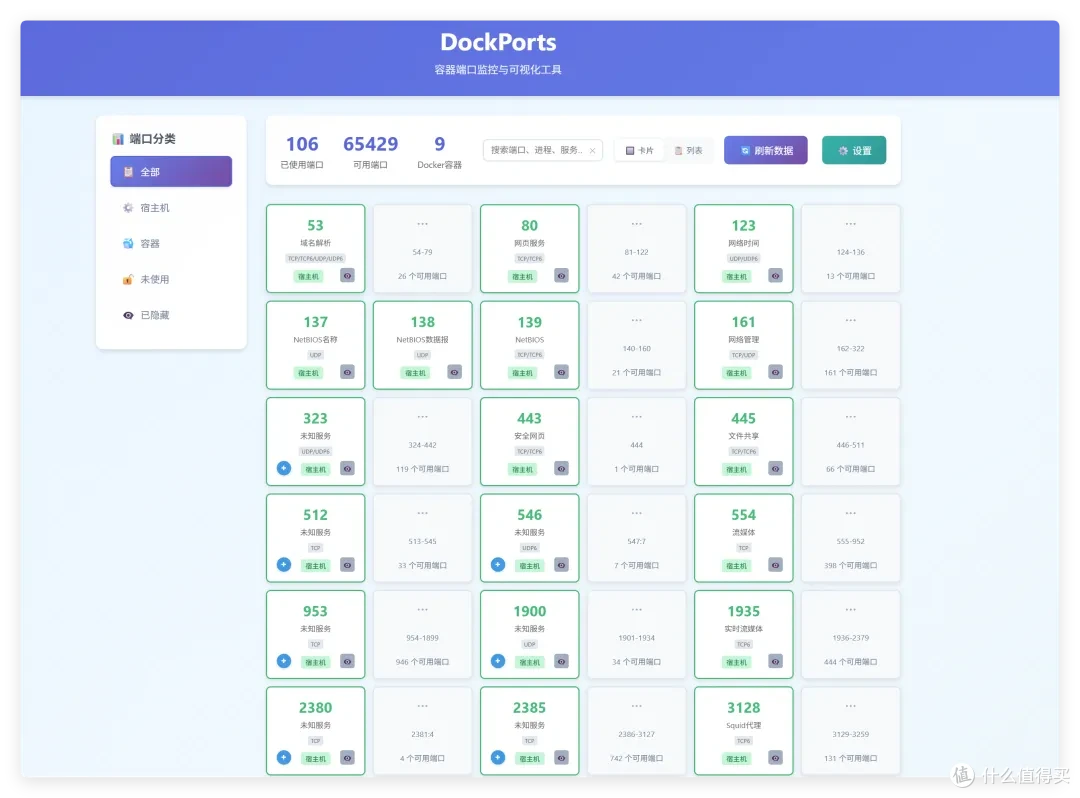Image resolution: width=1080 pixels, height=798 pixels.
Task: Expand the 81-122 available ports range
Action: coord(636,249)
